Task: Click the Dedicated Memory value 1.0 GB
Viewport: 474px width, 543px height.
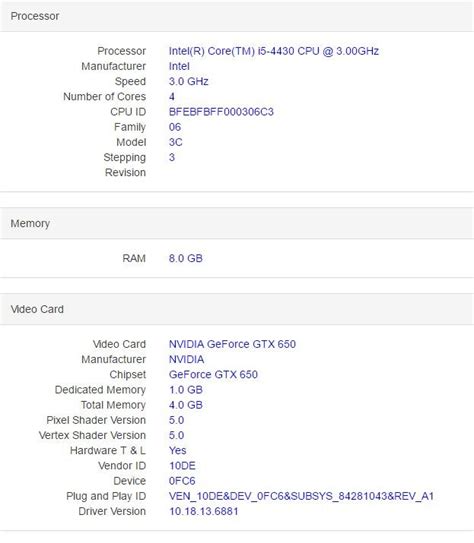Action: point(186,390)
